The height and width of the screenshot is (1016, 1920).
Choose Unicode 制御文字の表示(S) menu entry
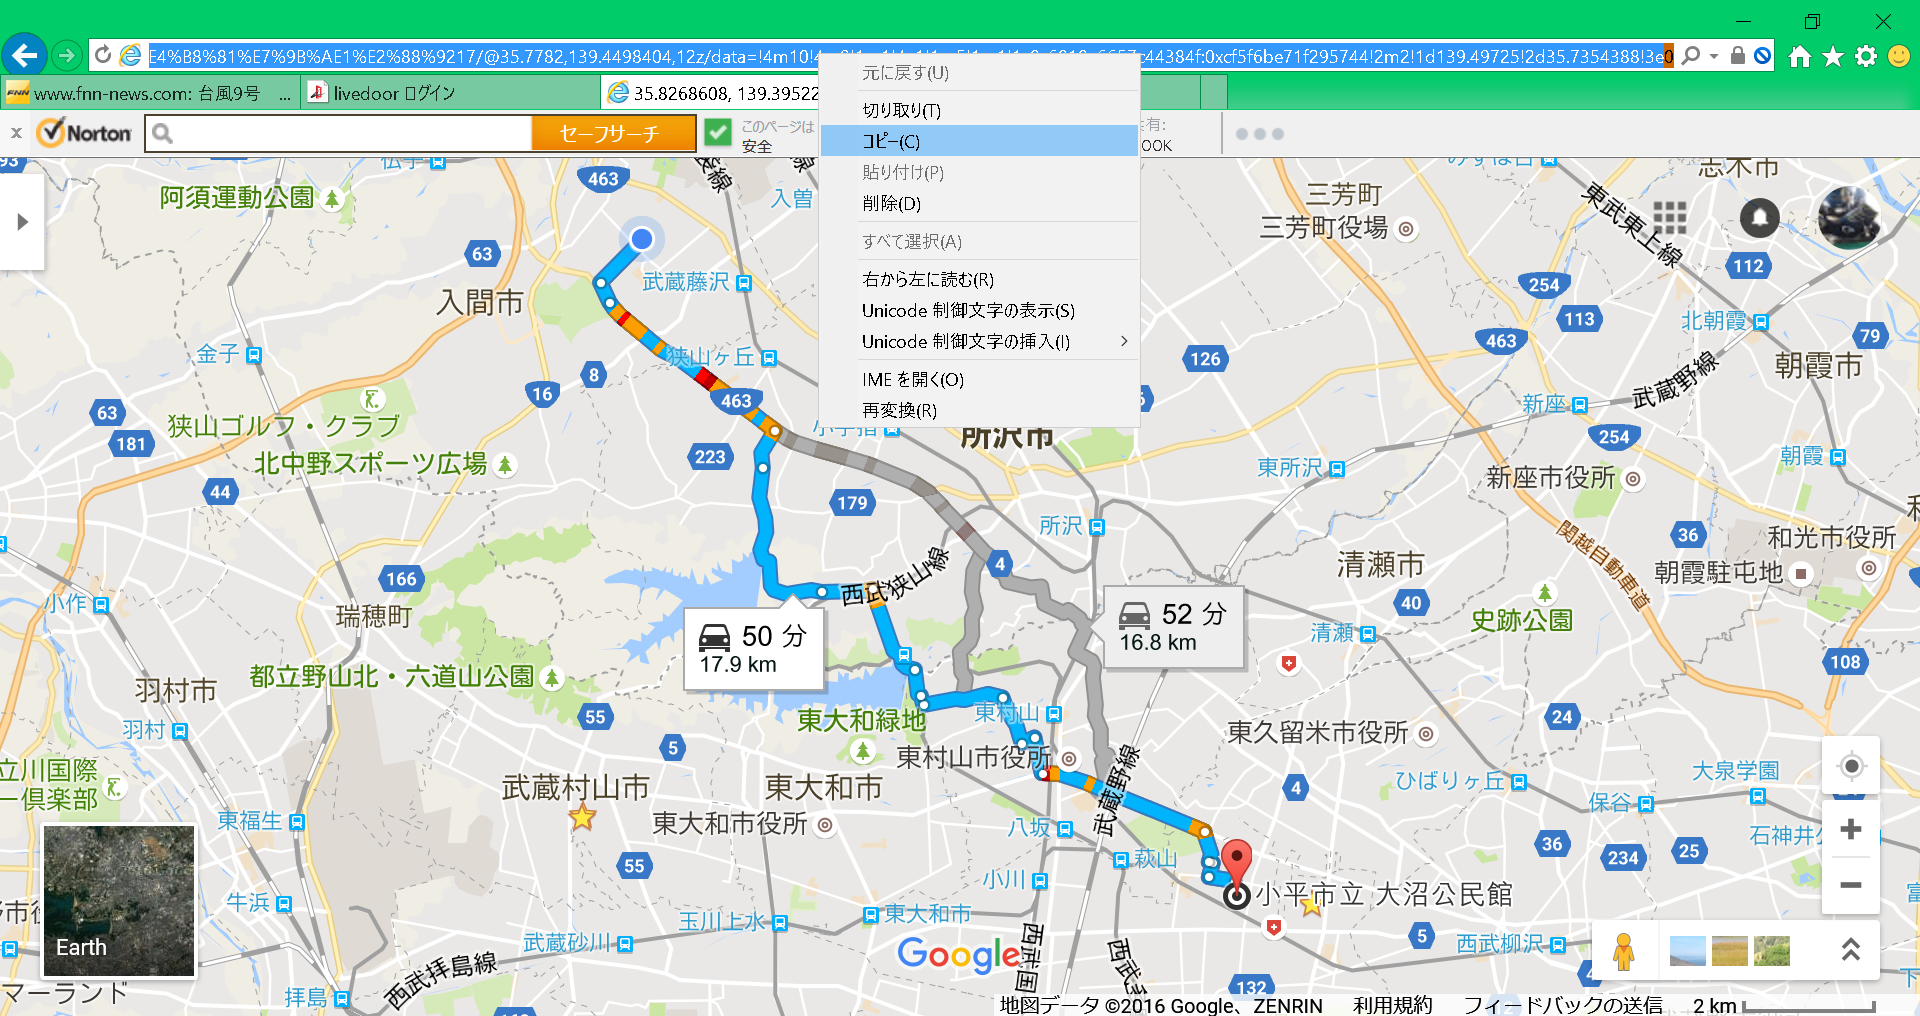[x=980, y=310]
